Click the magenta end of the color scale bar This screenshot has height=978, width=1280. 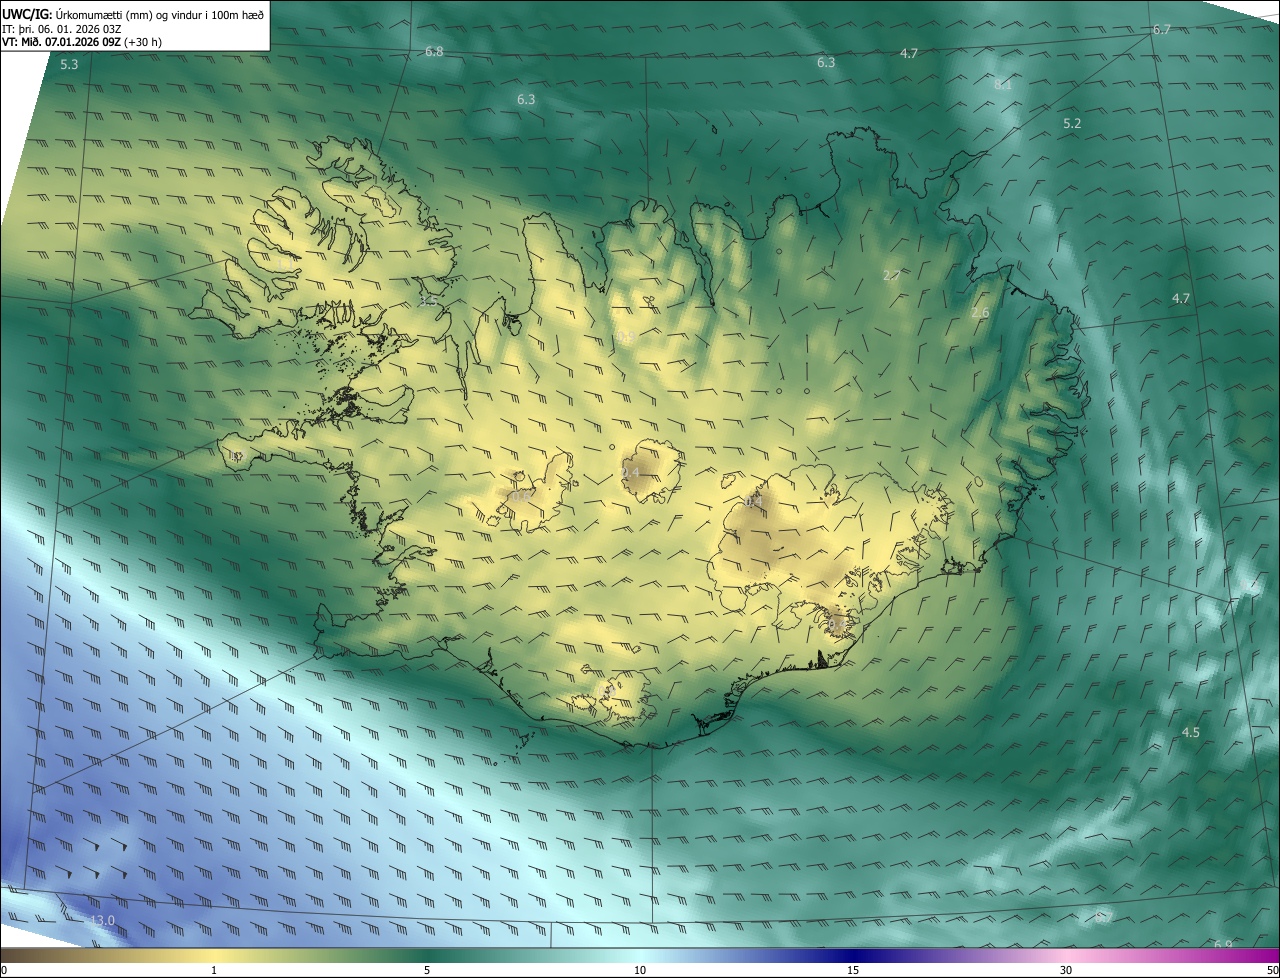coord(1260,955)
